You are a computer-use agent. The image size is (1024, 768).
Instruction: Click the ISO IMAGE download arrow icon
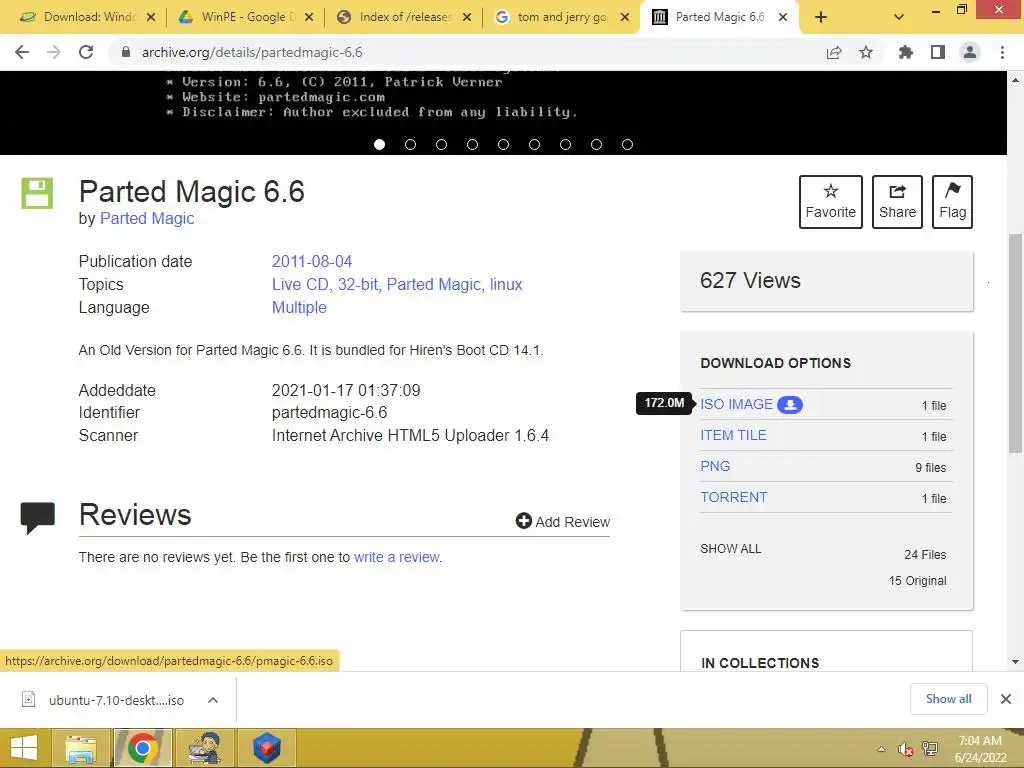[x=790, y=405]
